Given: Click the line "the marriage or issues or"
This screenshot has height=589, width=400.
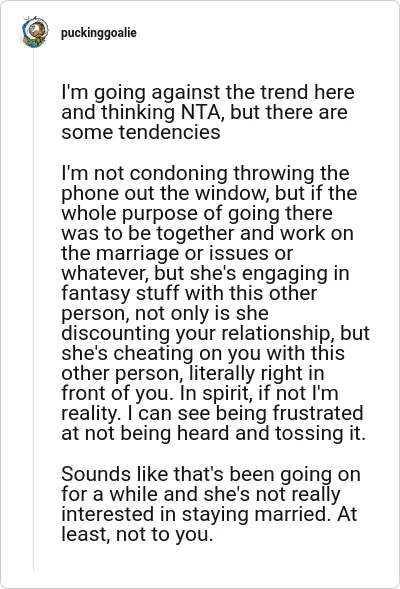Looking at the screenshot, I should 177,253.
